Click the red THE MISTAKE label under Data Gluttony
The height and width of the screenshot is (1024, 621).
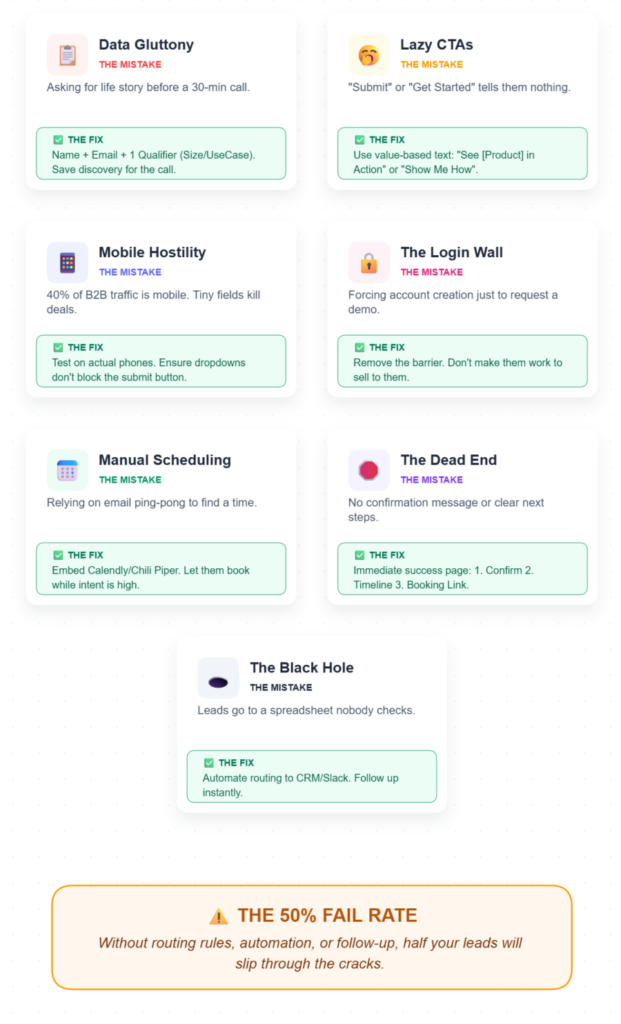pos(130,64)
